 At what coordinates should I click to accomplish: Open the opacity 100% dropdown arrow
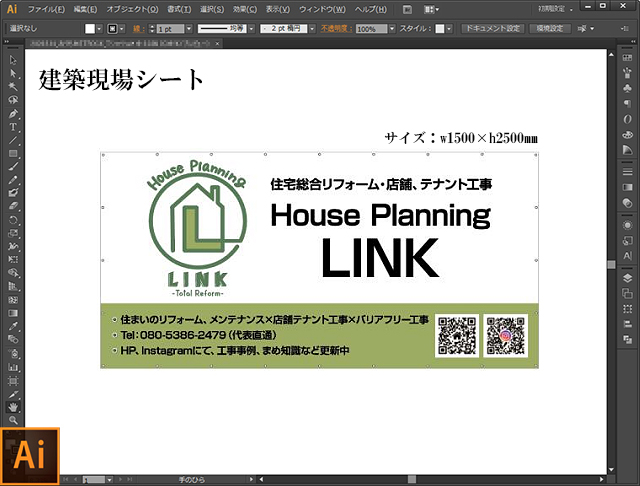click(392, 29)
